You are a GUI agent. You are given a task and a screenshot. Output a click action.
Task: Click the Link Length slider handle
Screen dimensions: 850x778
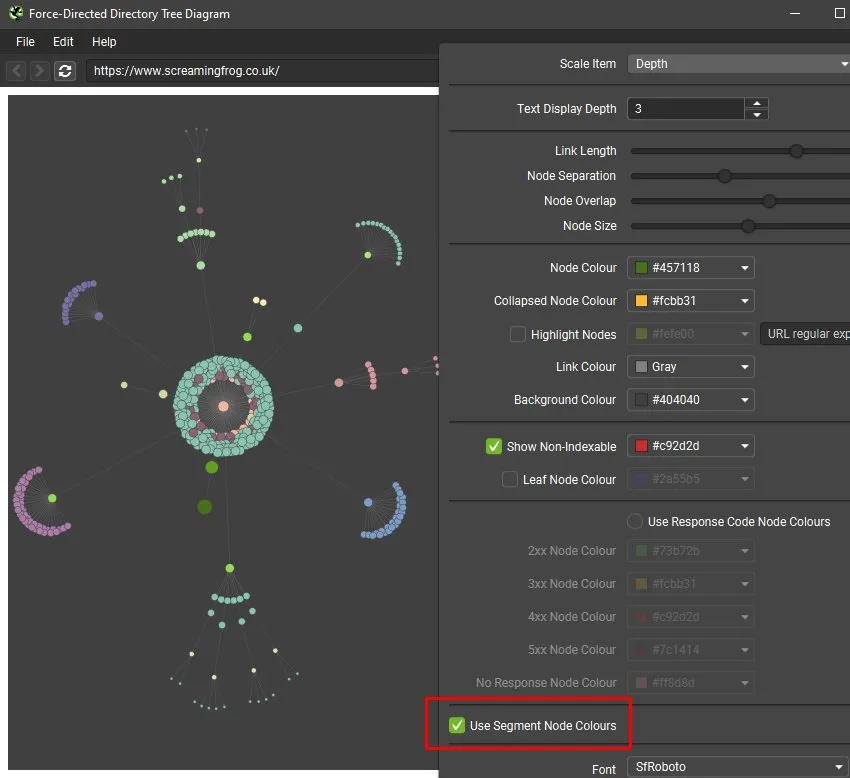796,151
